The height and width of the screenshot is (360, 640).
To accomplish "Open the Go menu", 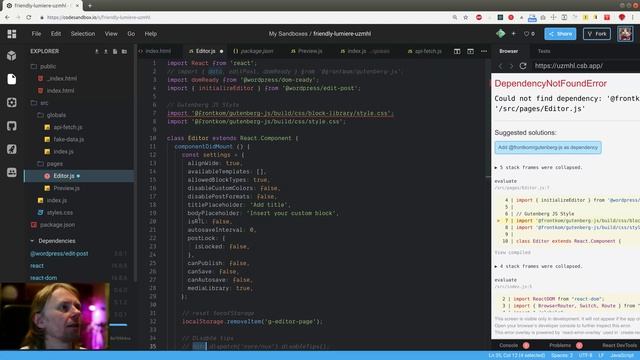I will [131, 34].
